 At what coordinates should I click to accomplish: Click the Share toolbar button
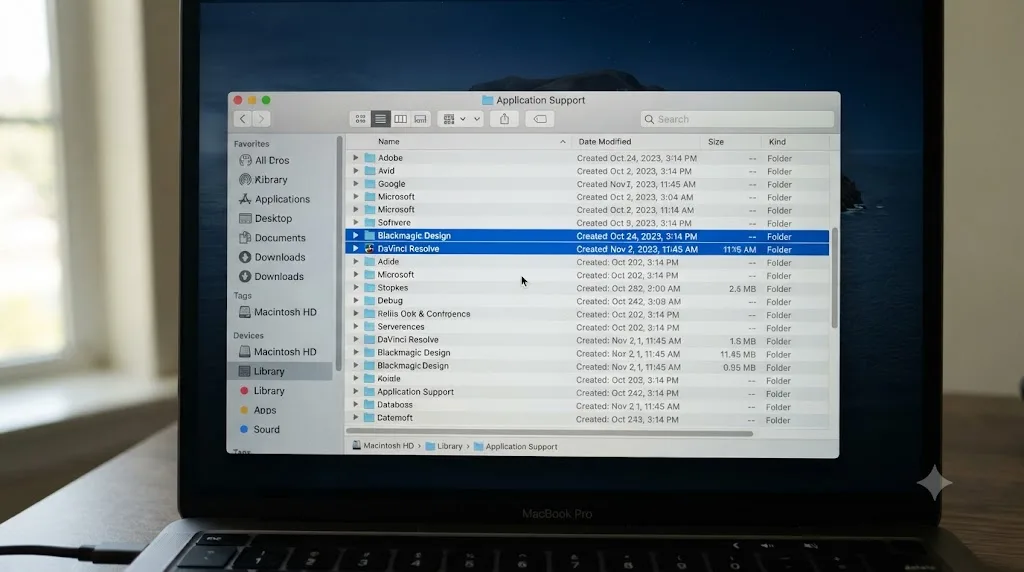pyautogui.click(x=504, y=119)
